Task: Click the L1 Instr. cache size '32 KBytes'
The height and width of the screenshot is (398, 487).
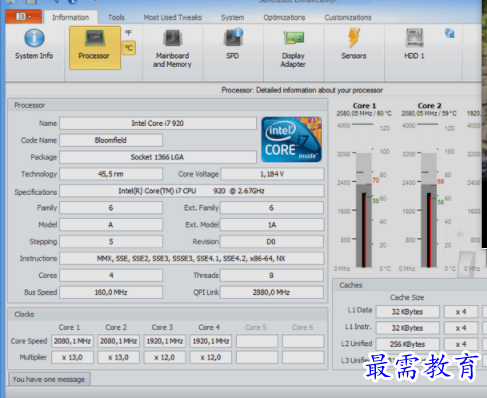Action: click(x=408, y=328)
